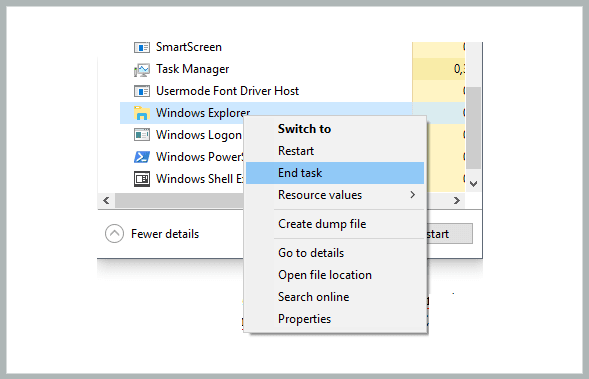Image resolution: width=589 pixels, height=379 pixels.
Task: Collapse view with Fewer details arrow icon
Action: (114, 234)
